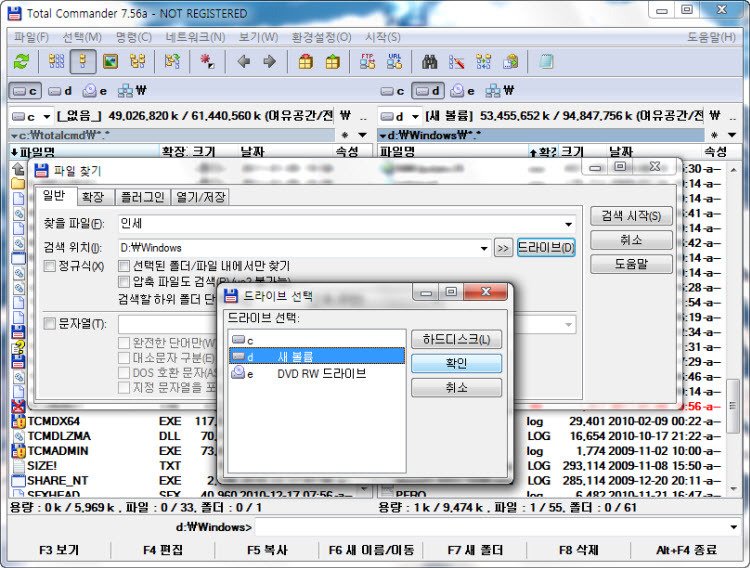Open the 환경설정 menu
The image size is (750, 568).
point(320,37)
